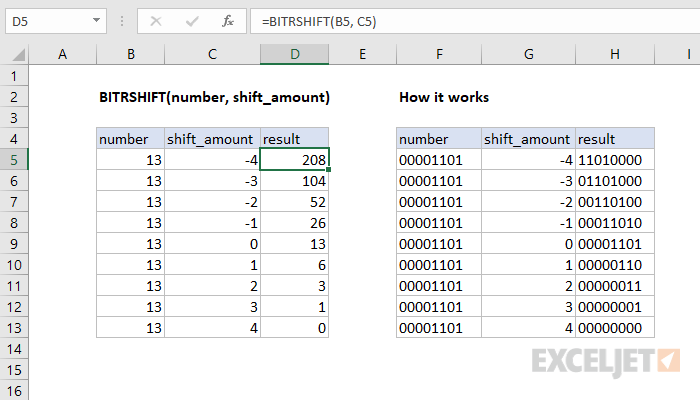Select number cell B5 showing 13
Image resolution: width=700 pixels, height=400 pixels.
click(x=130, y=160)
